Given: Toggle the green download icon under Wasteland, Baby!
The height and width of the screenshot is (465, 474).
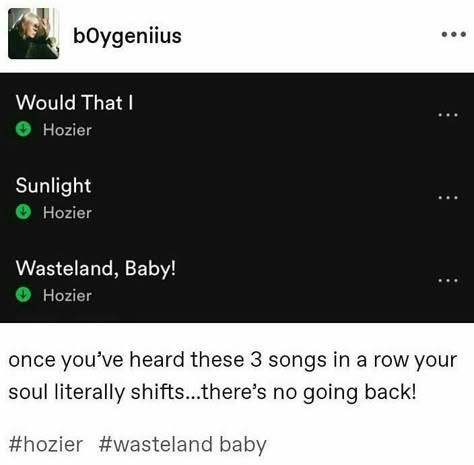Looking at the screenshot, I should [x=23, y=295].
